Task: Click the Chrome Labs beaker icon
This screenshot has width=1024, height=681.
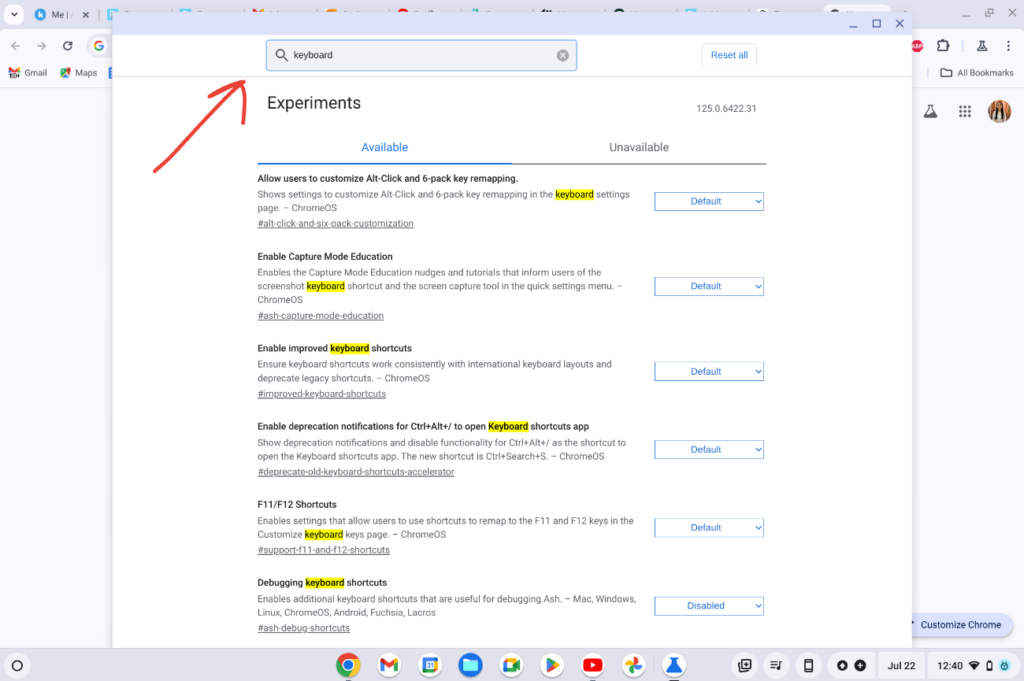Action: click(x=982, y=45)
